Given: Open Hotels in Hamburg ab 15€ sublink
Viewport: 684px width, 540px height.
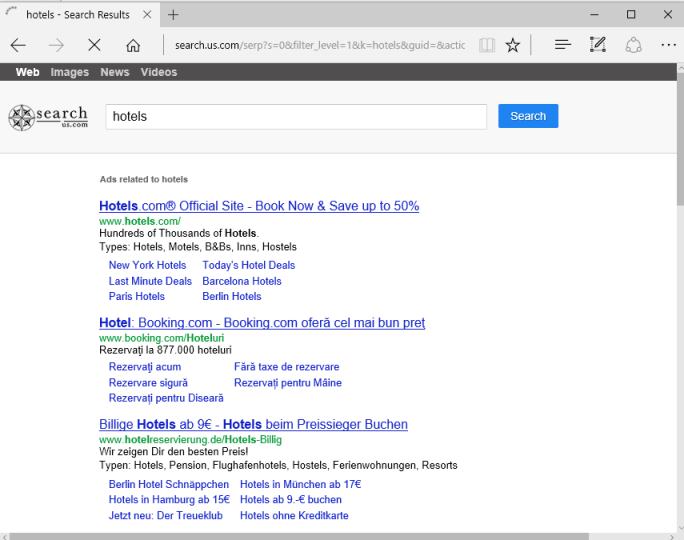Looking at the screenshot, I should click(x=169, y=500).
